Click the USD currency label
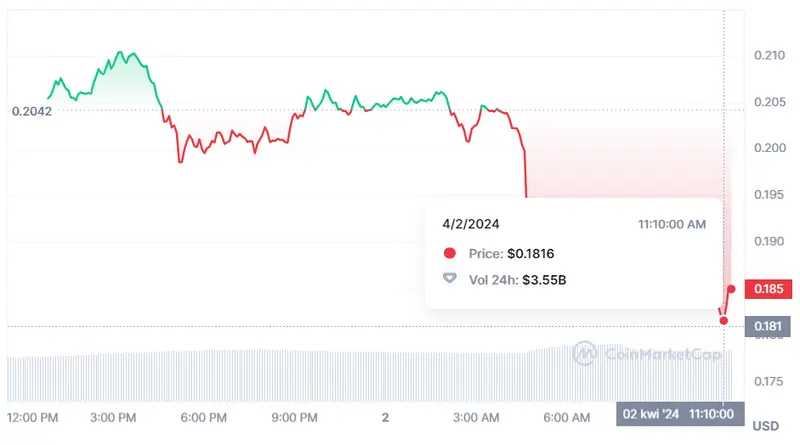The image size is (800, 445). click(x=765, y=425)
